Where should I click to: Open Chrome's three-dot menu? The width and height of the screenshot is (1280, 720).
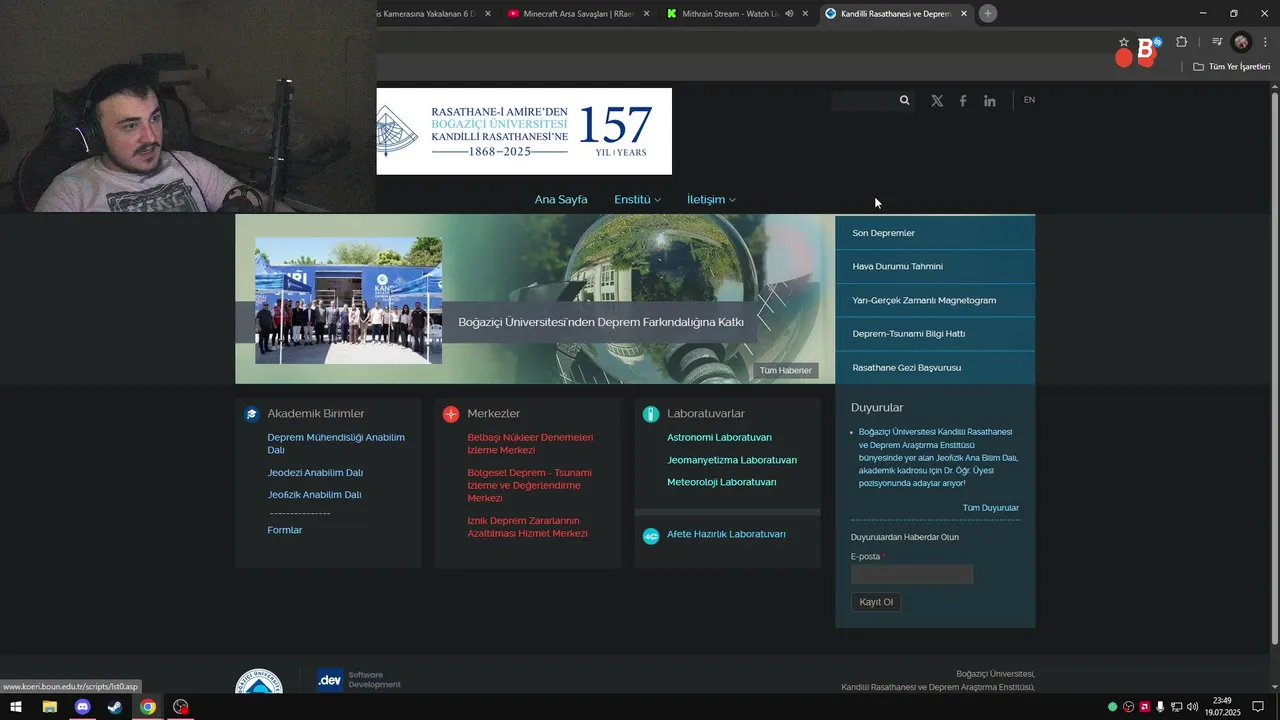click(1266, 42)
